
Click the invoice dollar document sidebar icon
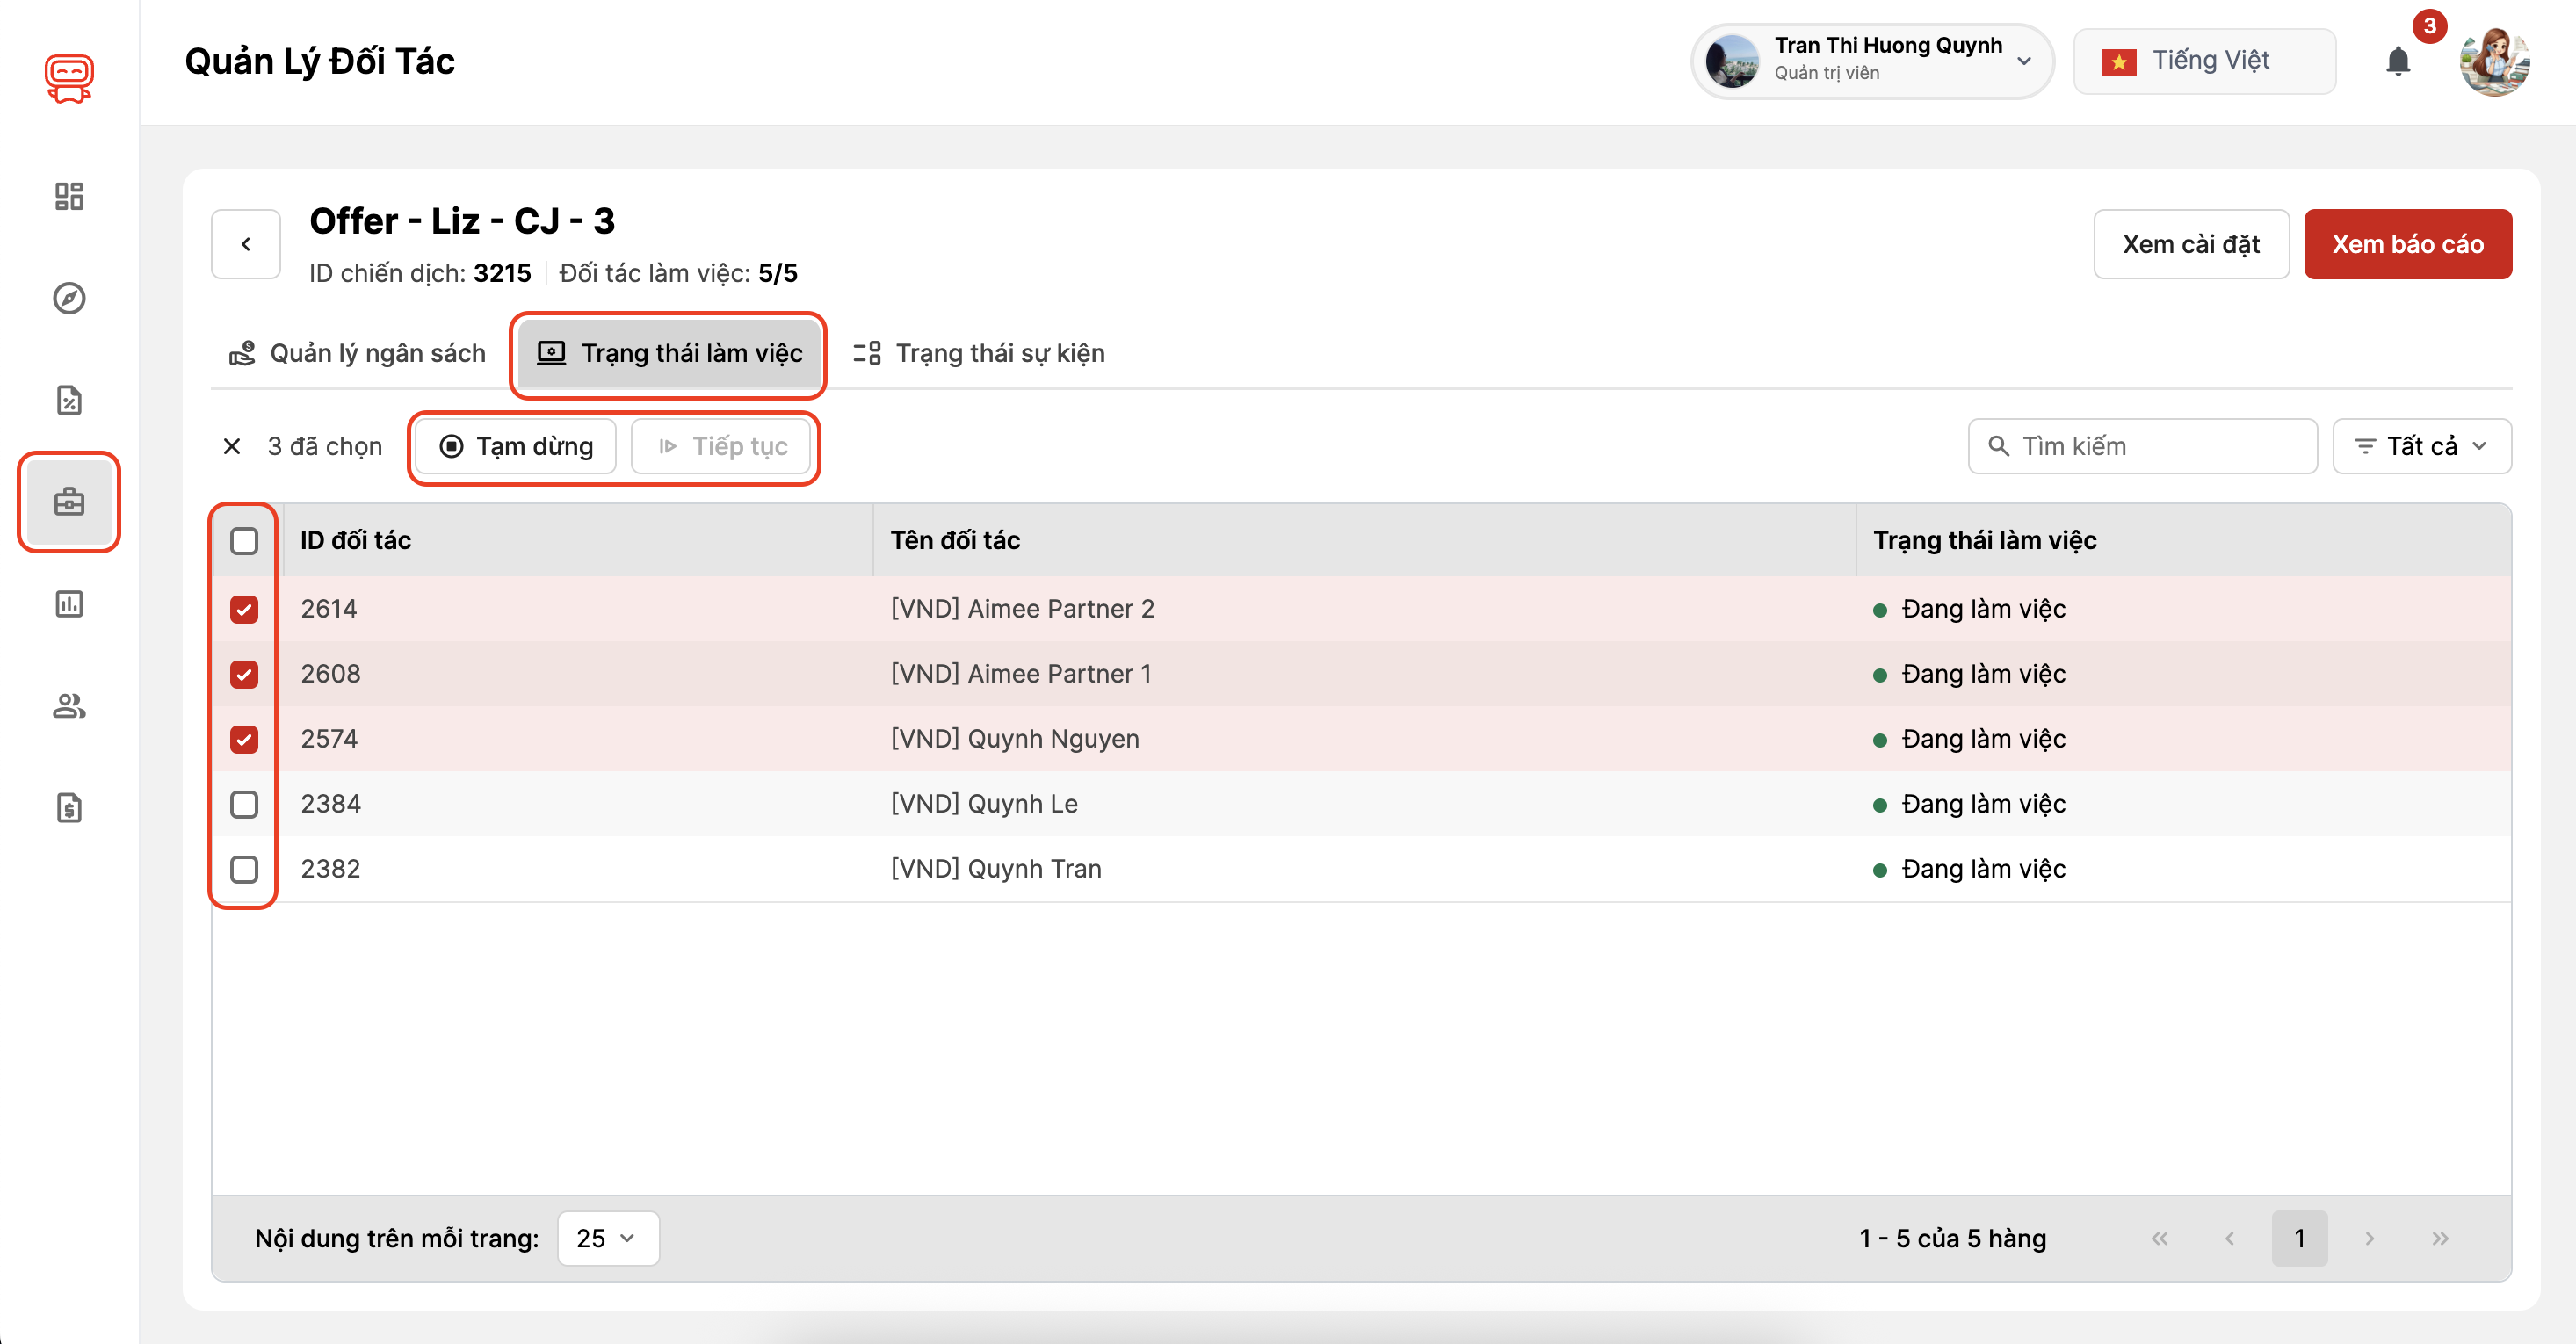click(69, 808)
